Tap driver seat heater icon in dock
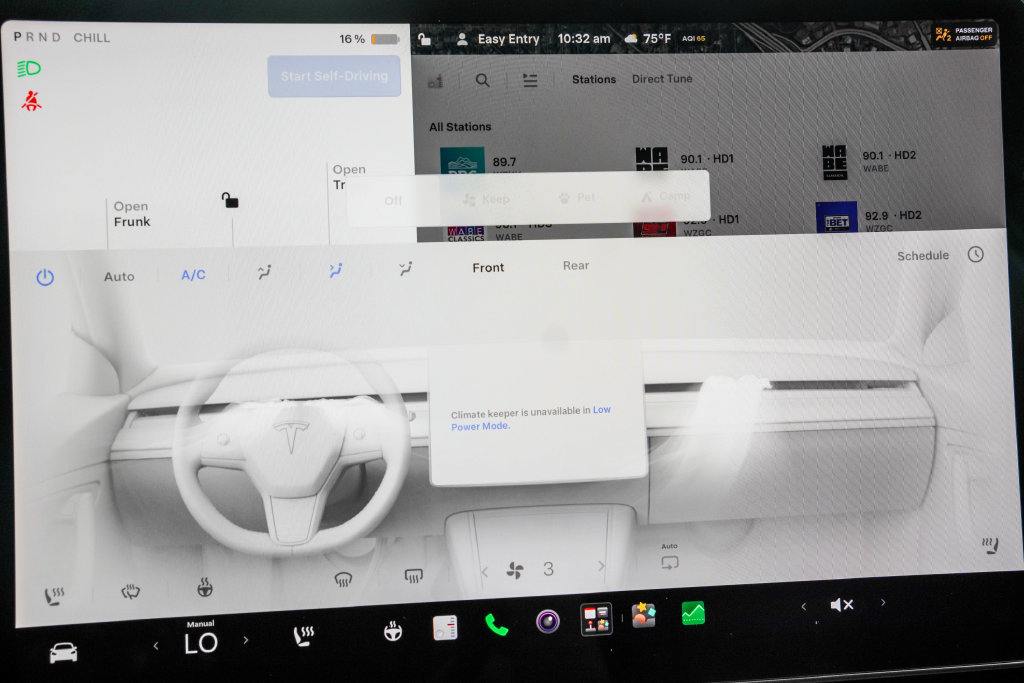 (x=304, y=635)
